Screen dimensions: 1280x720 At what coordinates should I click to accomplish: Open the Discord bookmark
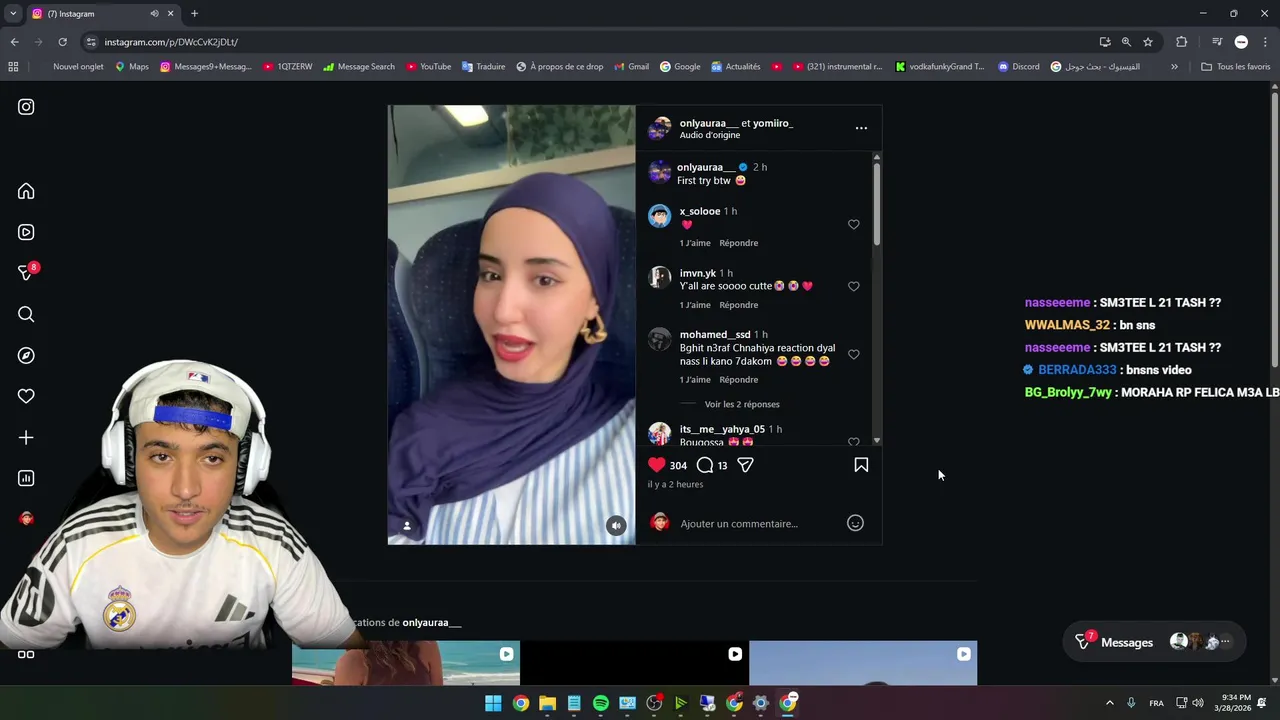(x=1018, y=67)
